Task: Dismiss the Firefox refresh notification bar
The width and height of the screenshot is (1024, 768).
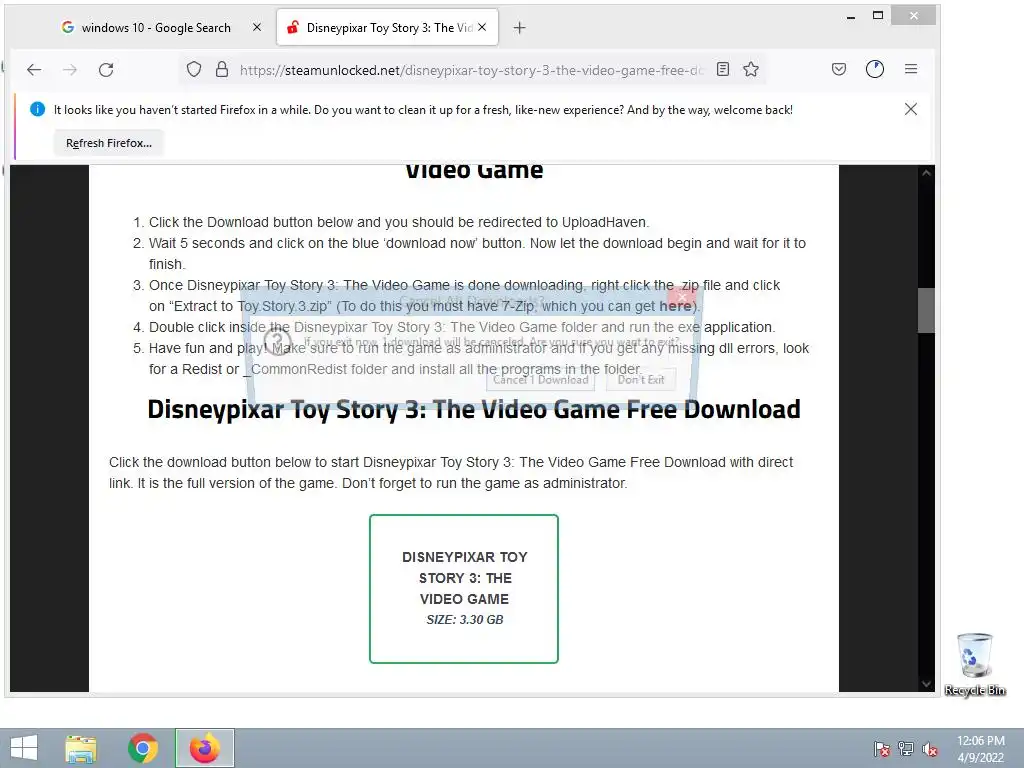Action: point(911,109)
